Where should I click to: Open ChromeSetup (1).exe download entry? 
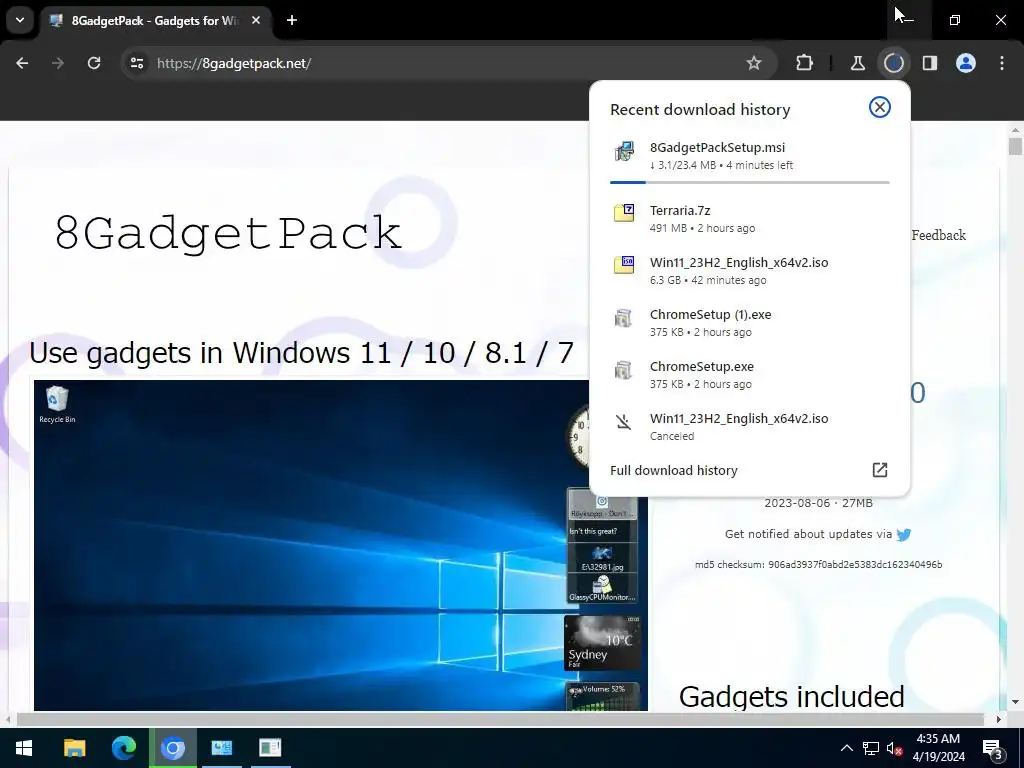click(x=750, y=323)
